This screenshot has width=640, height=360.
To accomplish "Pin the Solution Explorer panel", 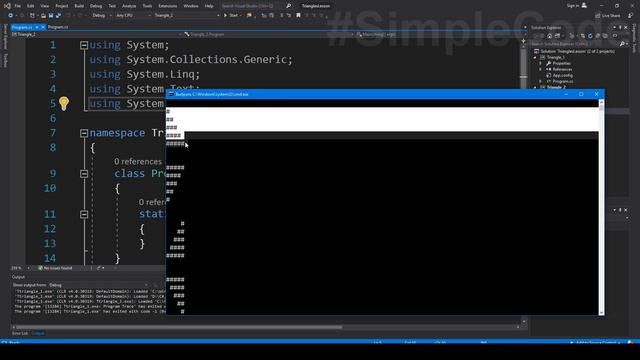I will click(620, 28).
